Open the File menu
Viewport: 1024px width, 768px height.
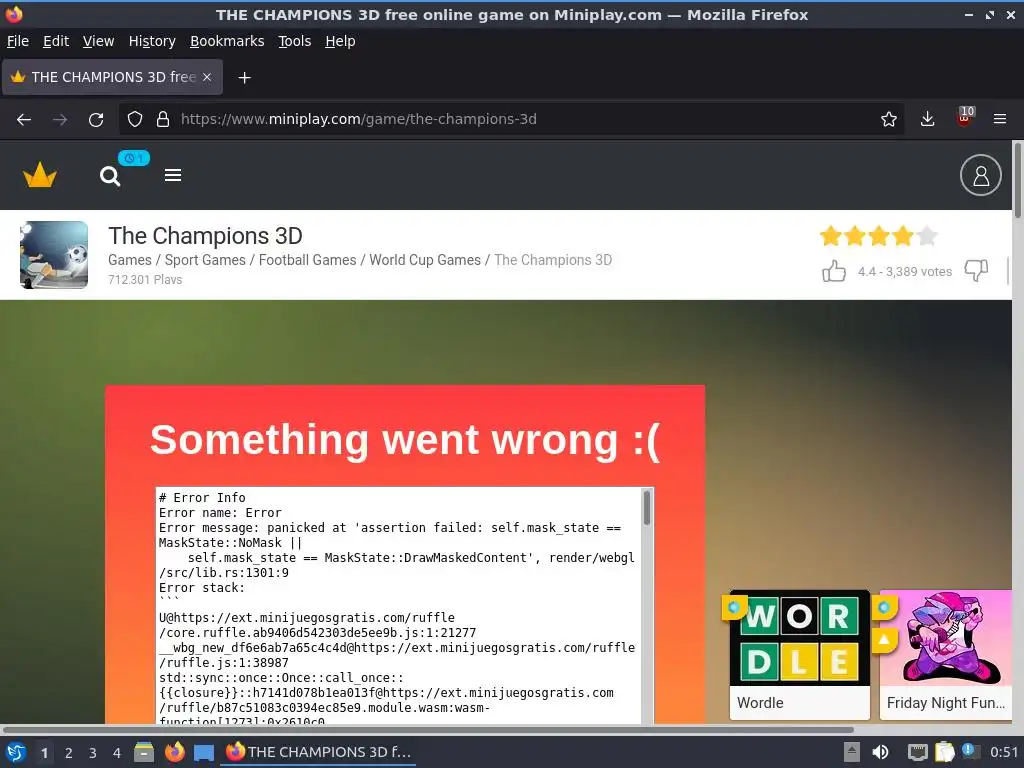[x=18, y=41]
